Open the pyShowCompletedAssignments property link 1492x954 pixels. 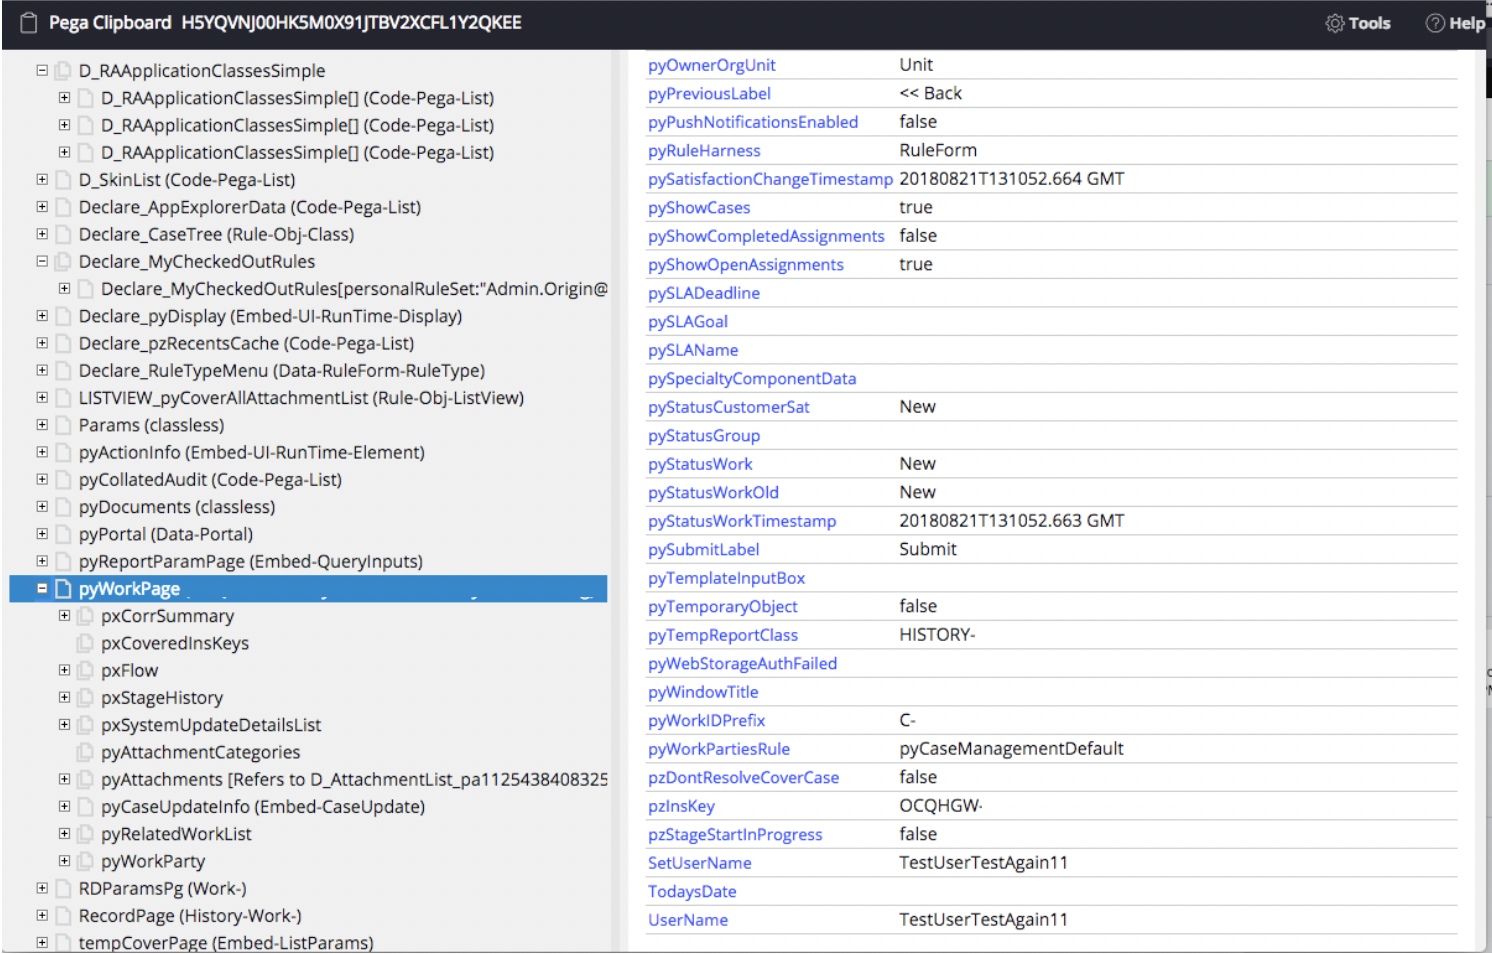pos(766,236)
